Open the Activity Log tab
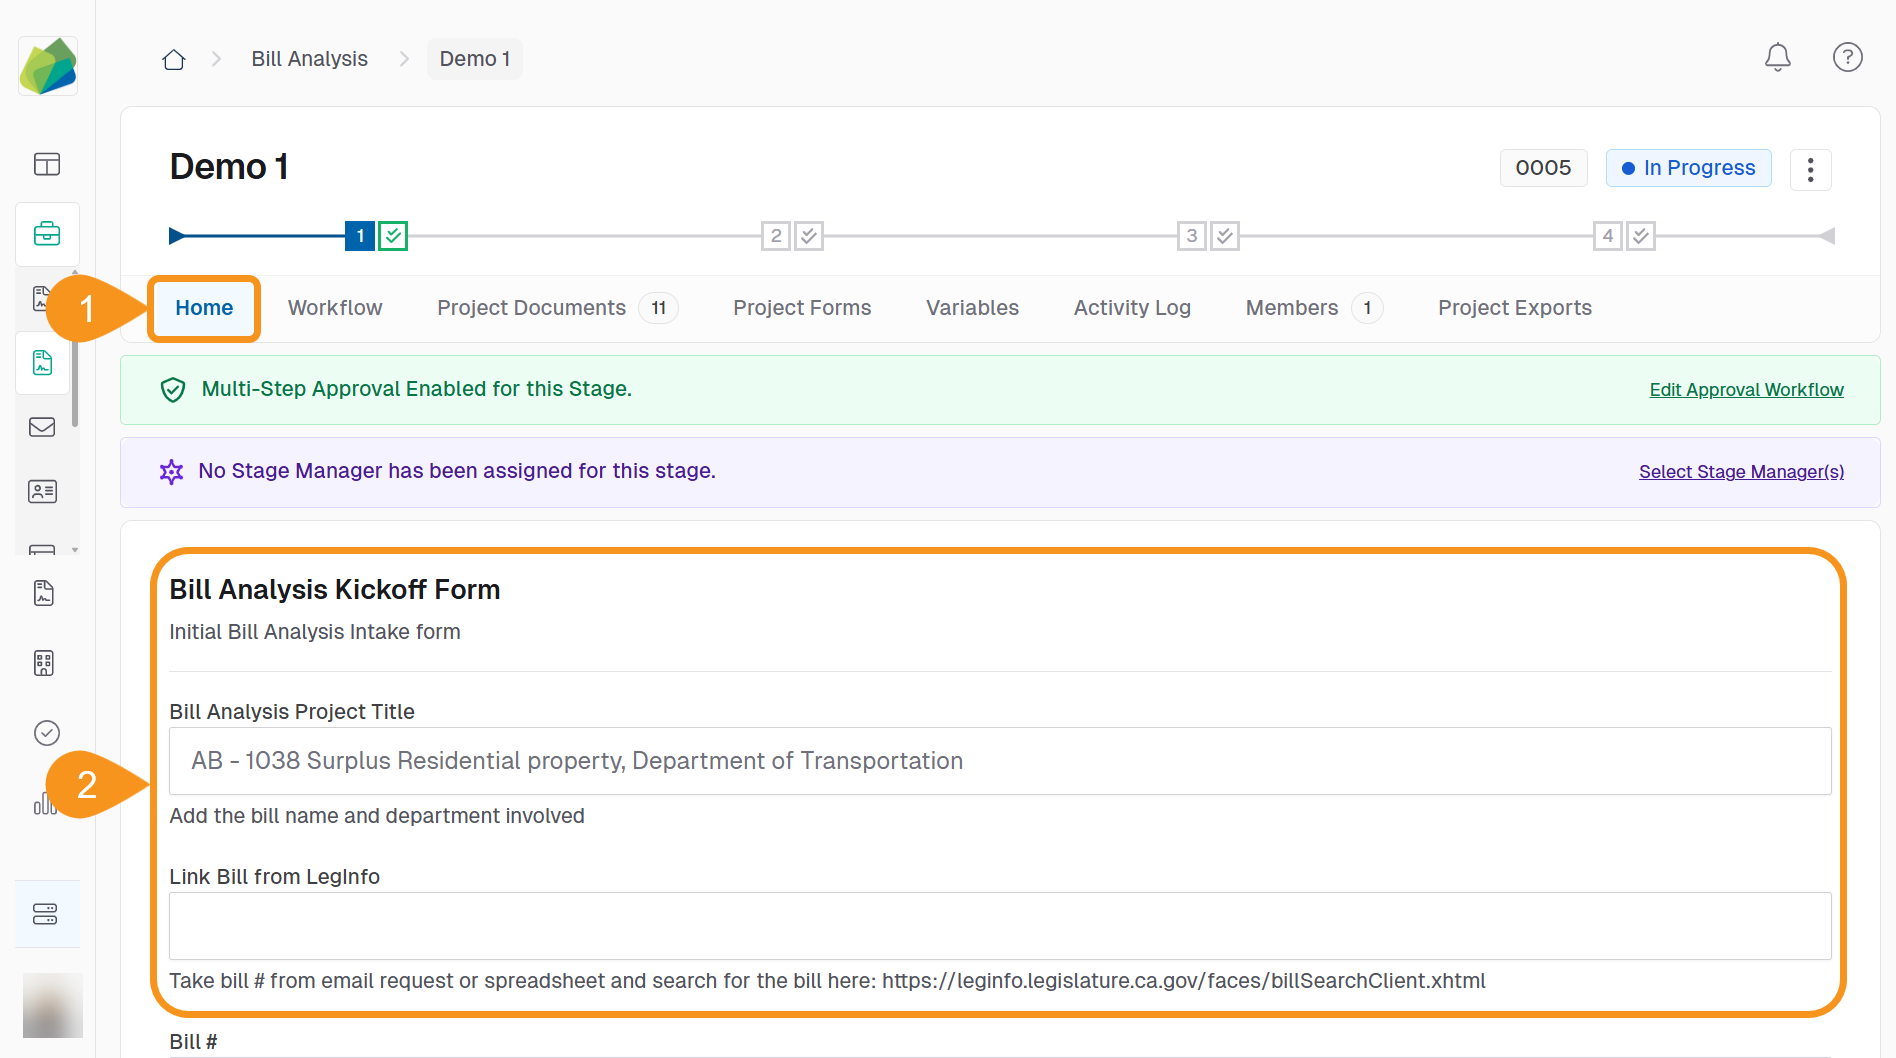This screenshot has height=1058, width=1896. (x=1131, y=308)
